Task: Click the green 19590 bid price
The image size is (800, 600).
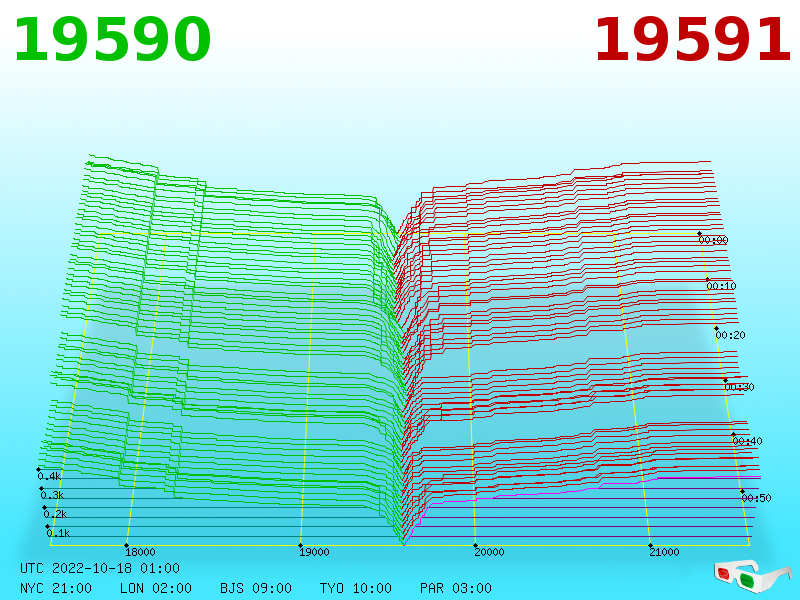Action: tap(112, 40)
